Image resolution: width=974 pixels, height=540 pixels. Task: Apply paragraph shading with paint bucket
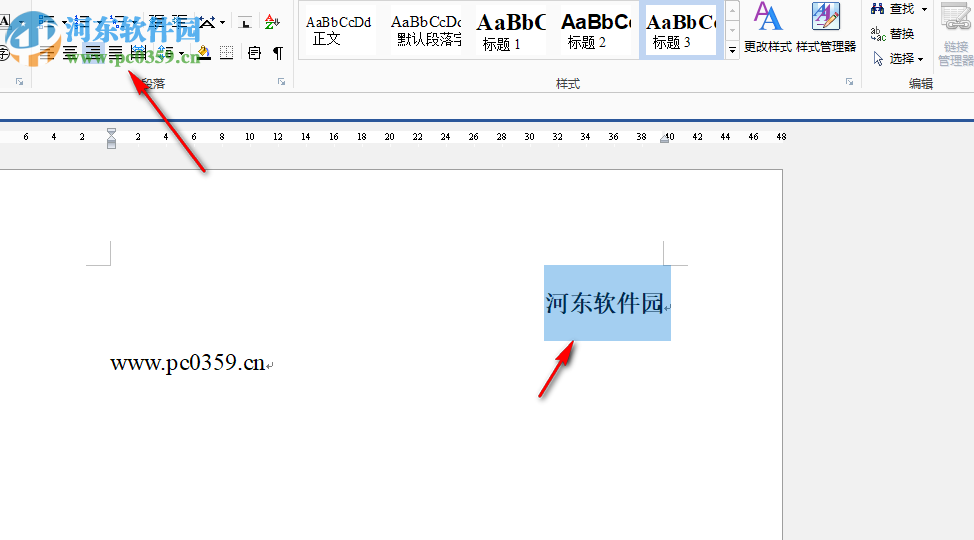pyautogui.click(x=204, y=53)
